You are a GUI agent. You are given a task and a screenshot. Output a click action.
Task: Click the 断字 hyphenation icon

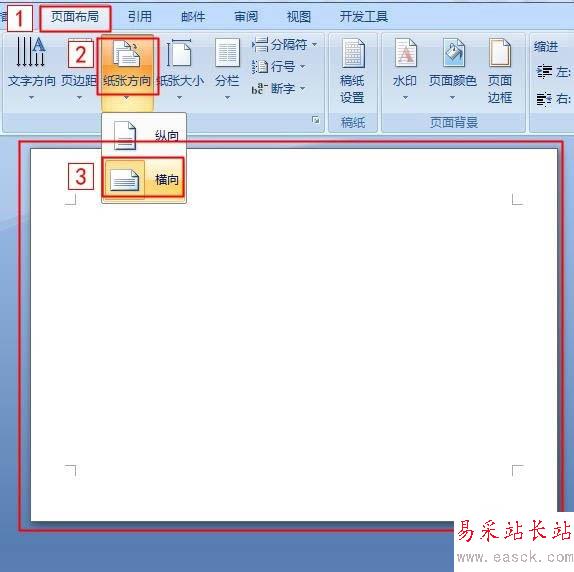point(260,89)
